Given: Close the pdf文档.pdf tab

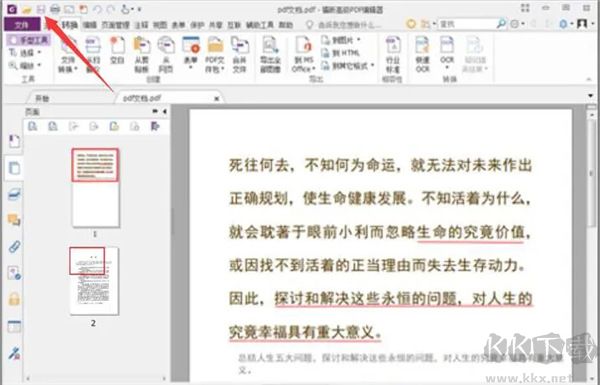Looking at the screenshot, I should [x=217, y=98].
